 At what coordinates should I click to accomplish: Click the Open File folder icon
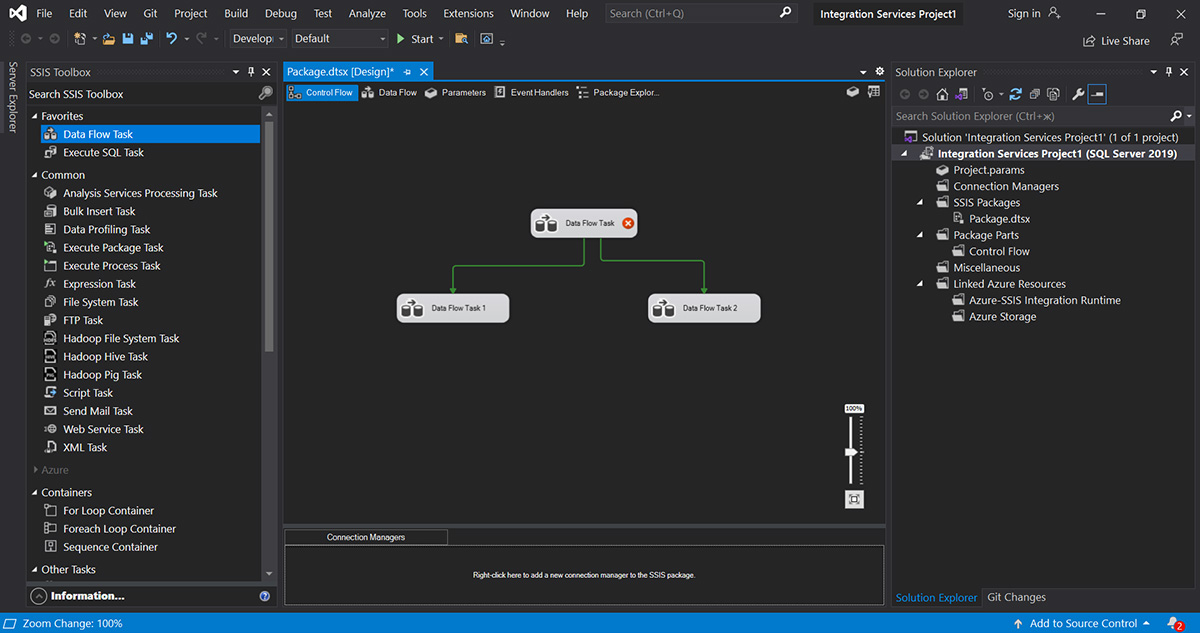[x=108, y=38]
